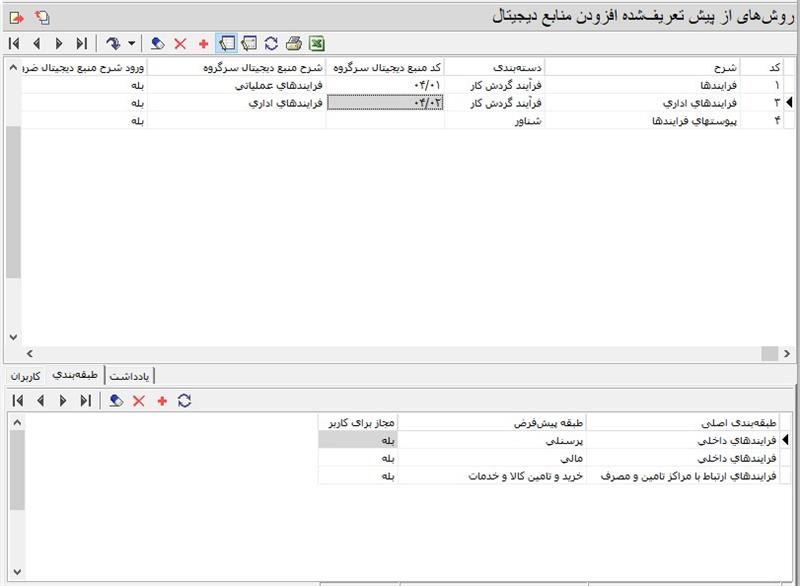Click the printer icon in top toolbar
This screenshot has height=586, width=800.
click(x=294, y=43)
